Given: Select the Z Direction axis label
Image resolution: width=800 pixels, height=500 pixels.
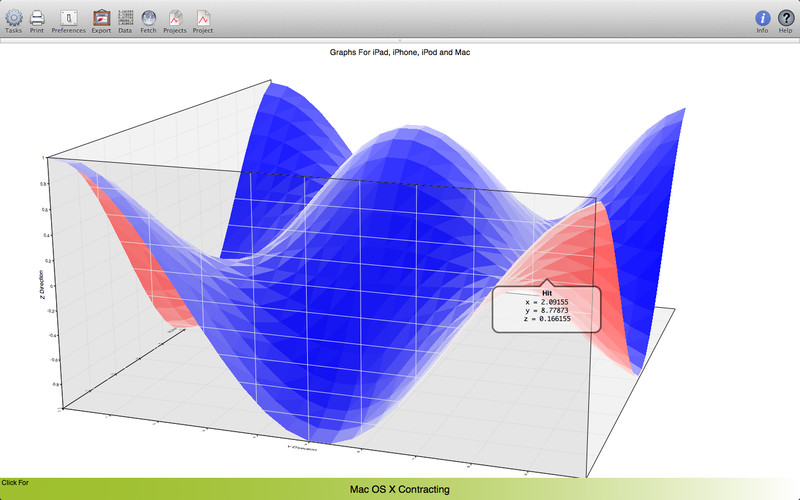Looking at the screenshot, I should [42, 284].
